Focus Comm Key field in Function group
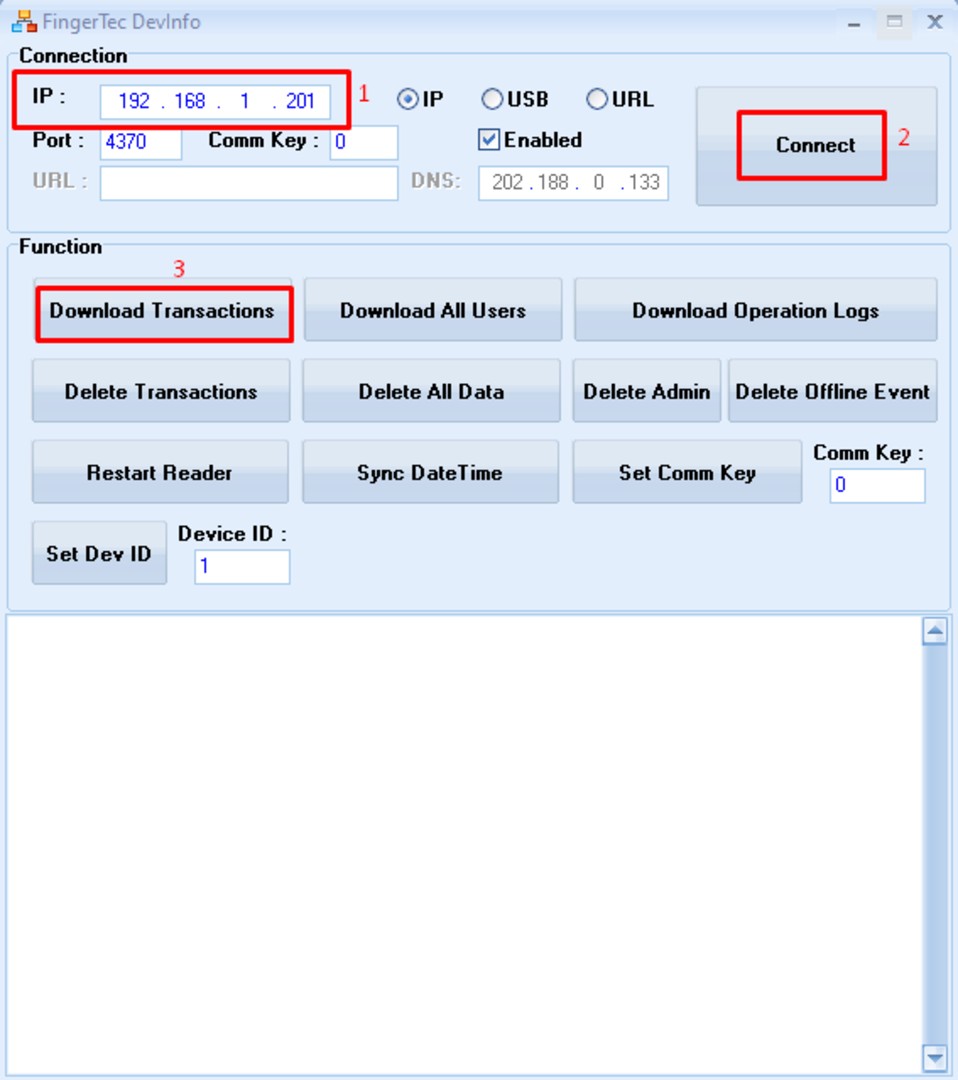The width and height of the screenshot is (958, 1080). tap(877, 486)
